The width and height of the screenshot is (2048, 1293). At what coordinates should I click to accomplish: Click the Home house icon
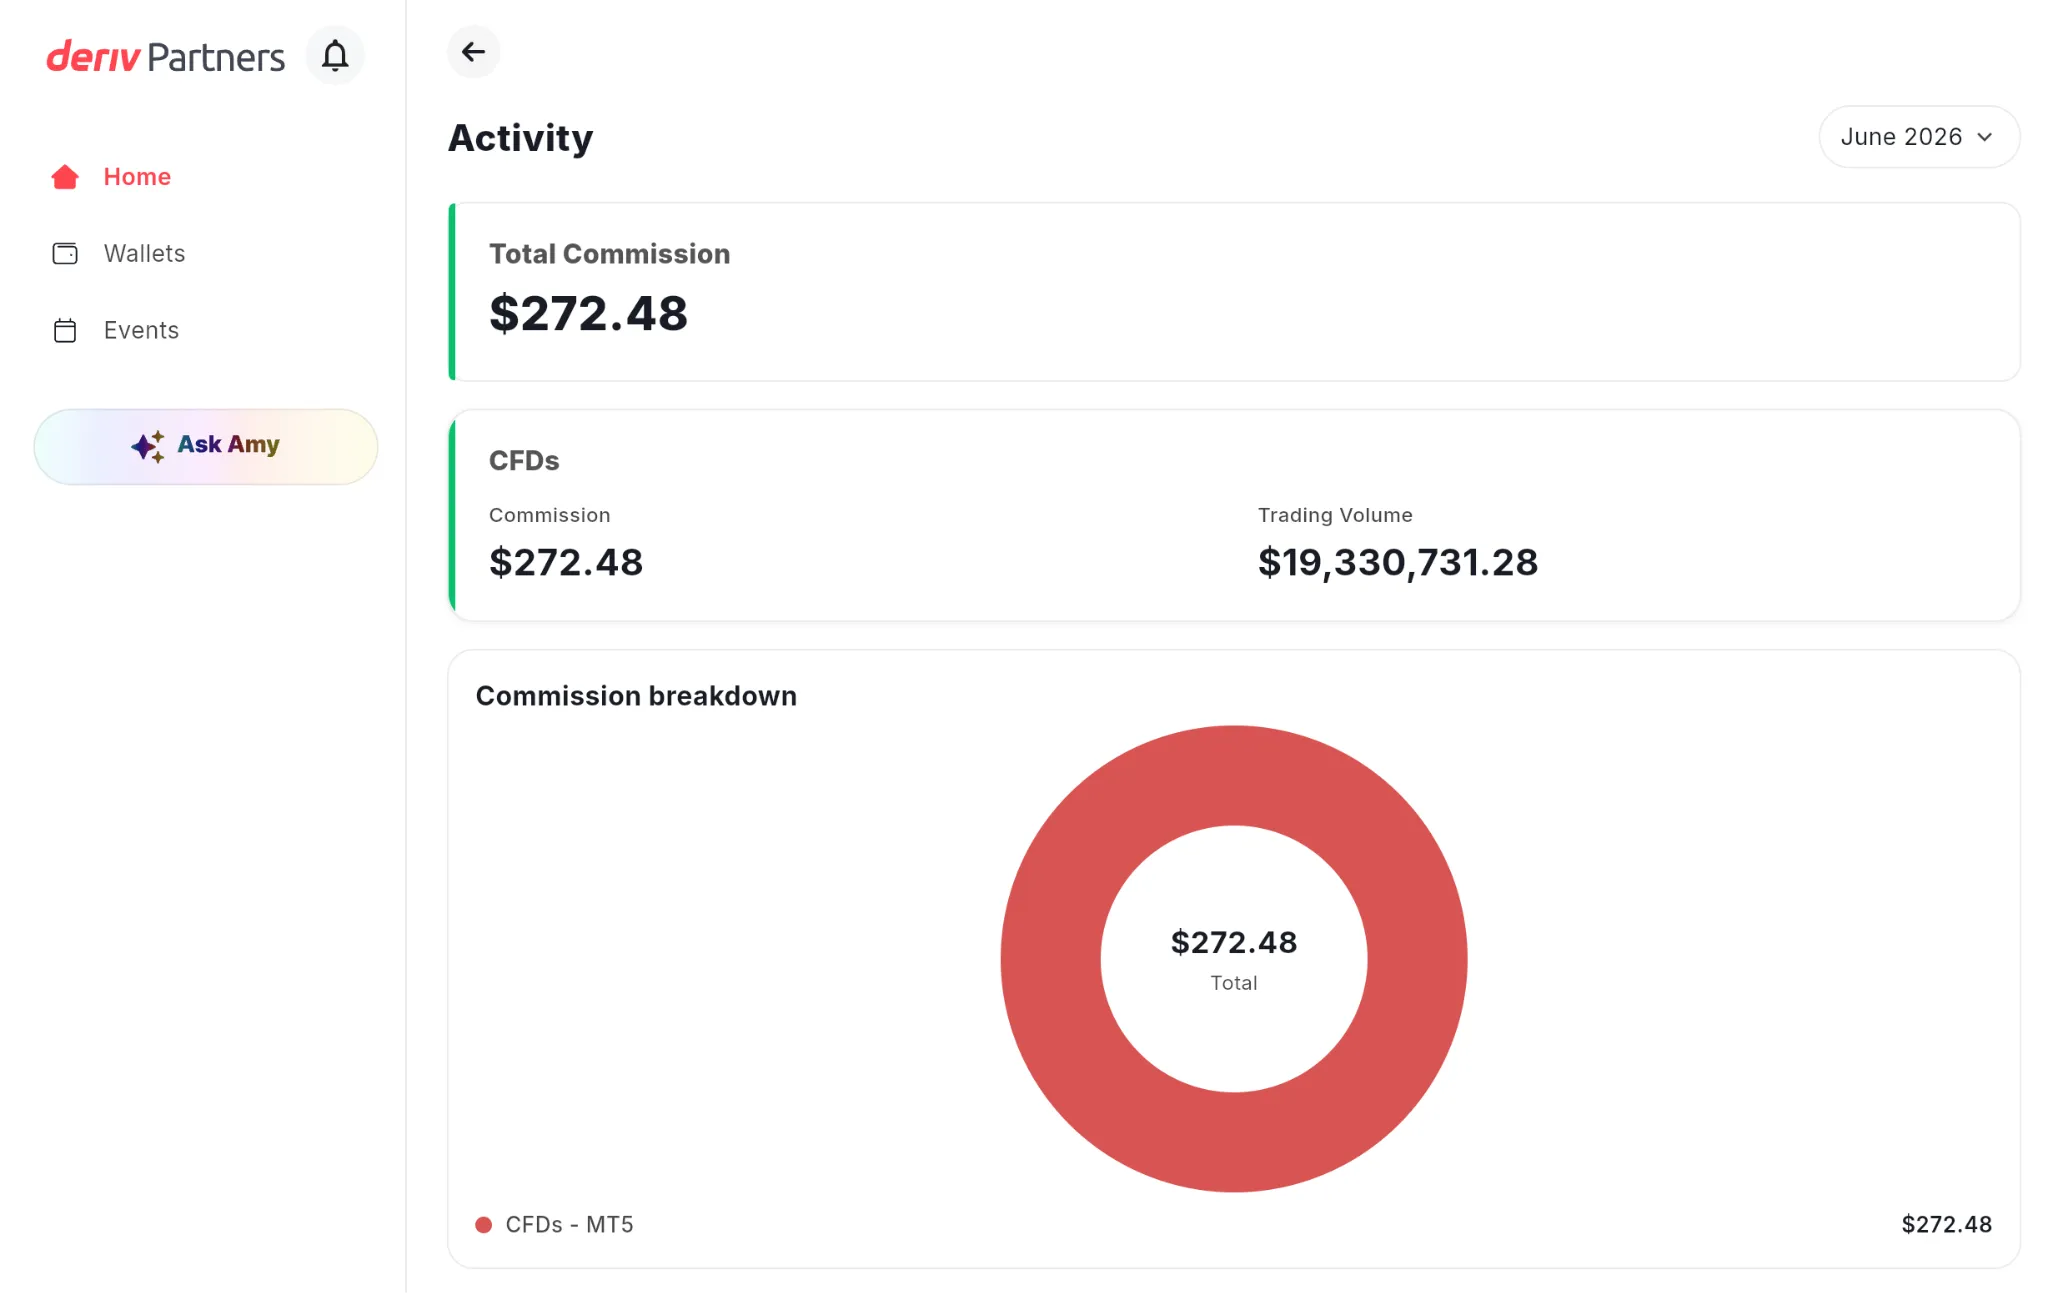pos(65,177)
